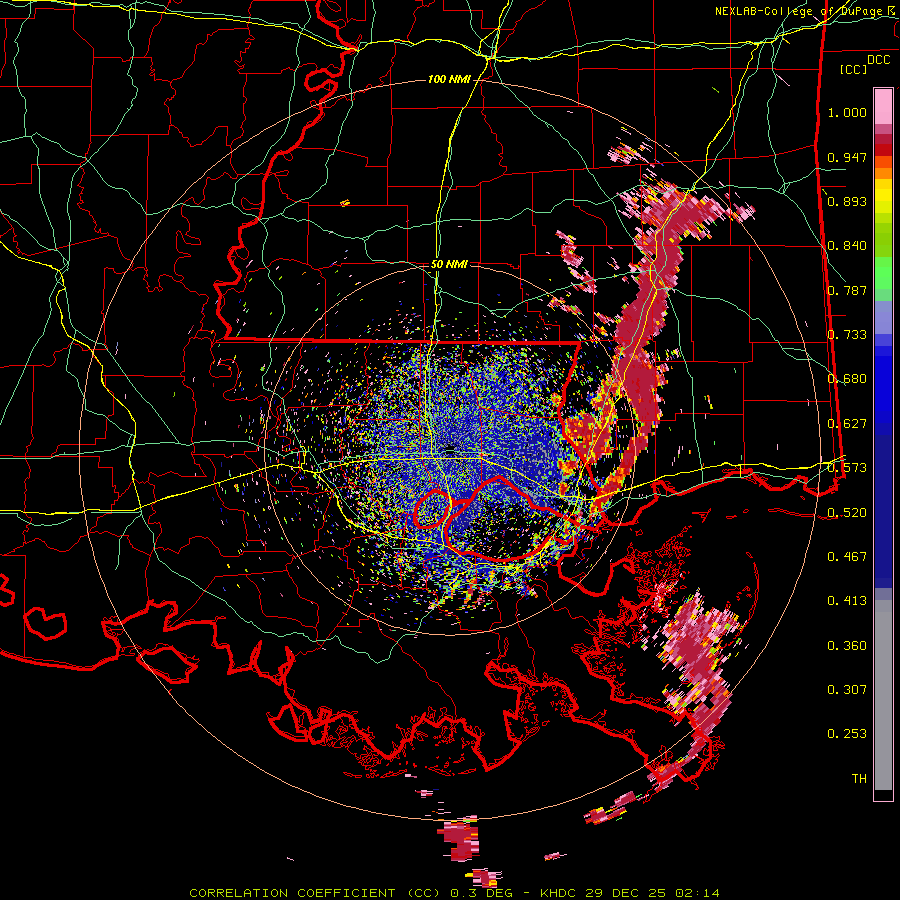Image resolution: width=900 pixels, height=900 pixels.
Task: Select the 0.360 scale value
Action: [847, 646]
